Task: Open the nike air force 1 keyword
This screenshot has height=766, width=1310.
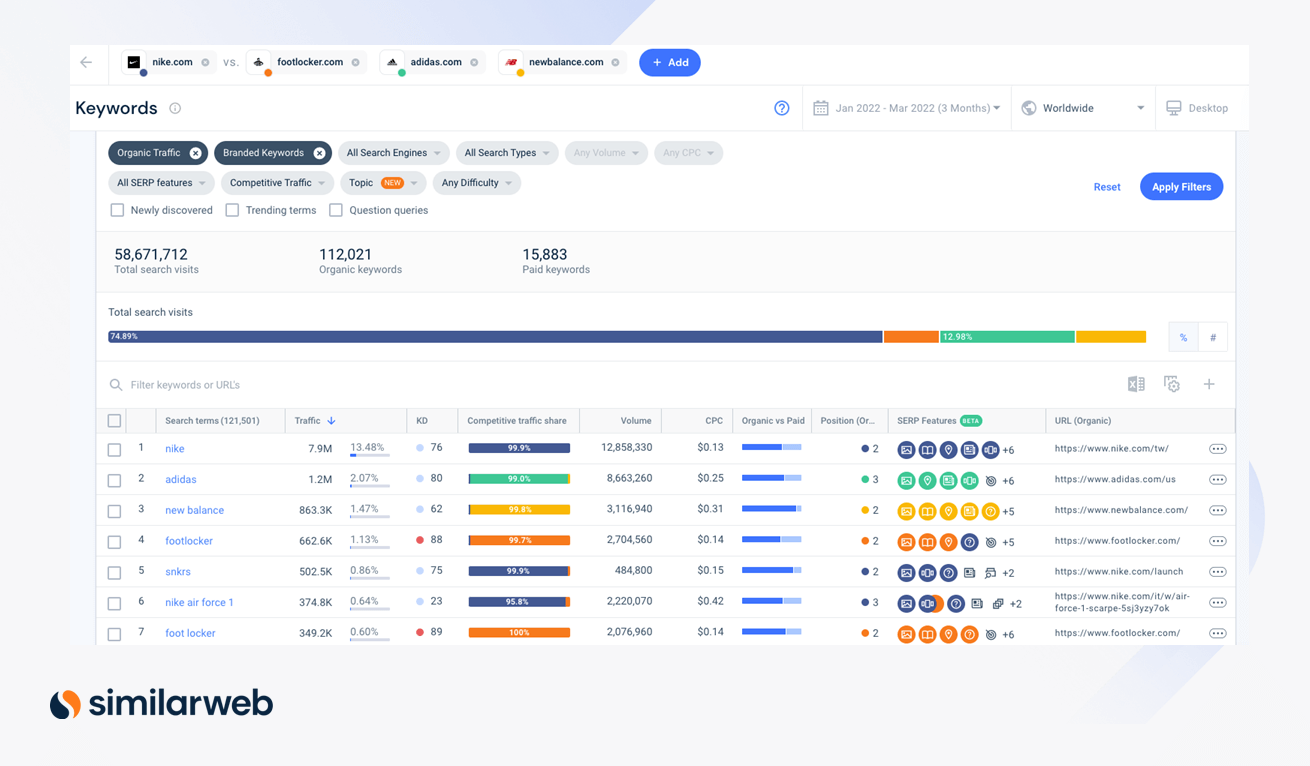Action: (x=199, y=602)
